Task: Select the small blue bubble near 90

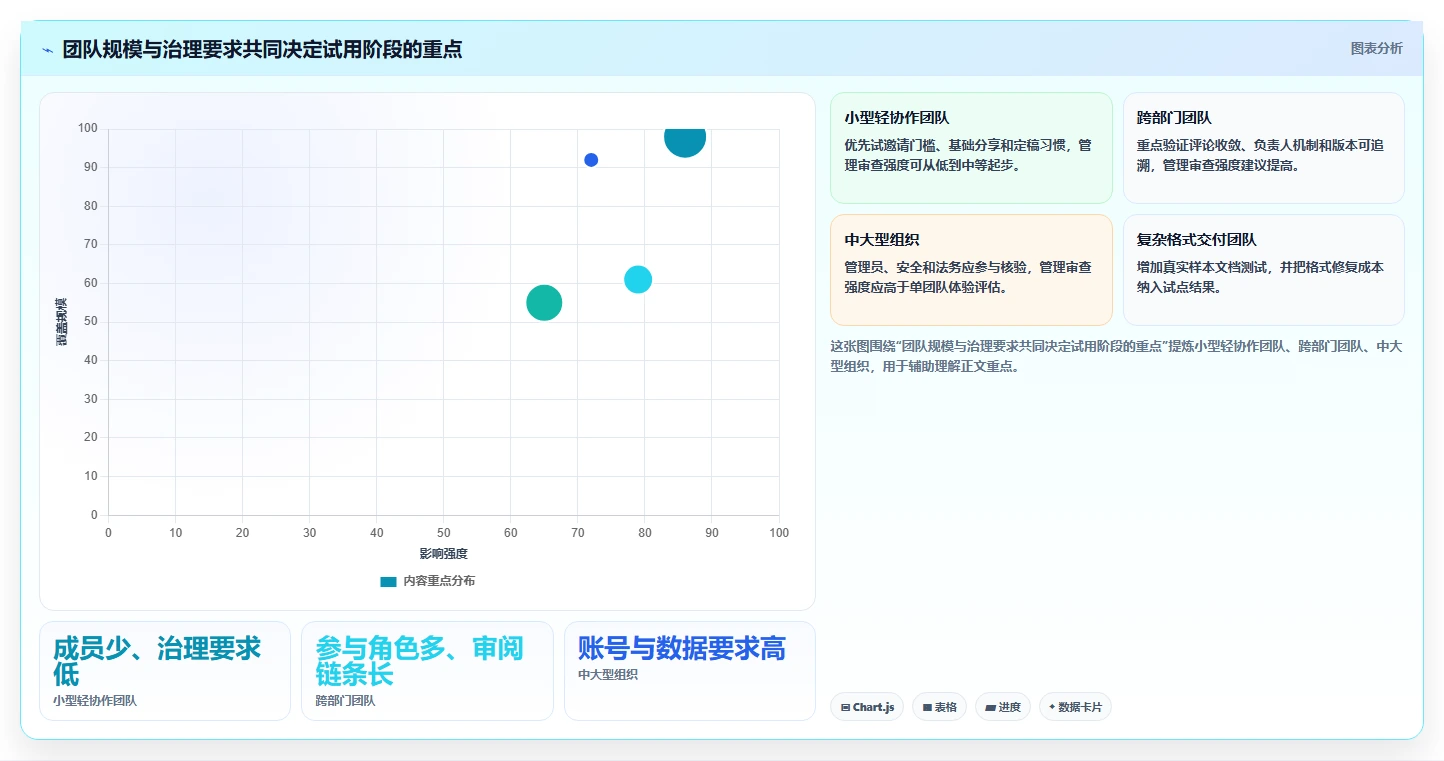Action: pyautogui.click(x=591, y=160)
